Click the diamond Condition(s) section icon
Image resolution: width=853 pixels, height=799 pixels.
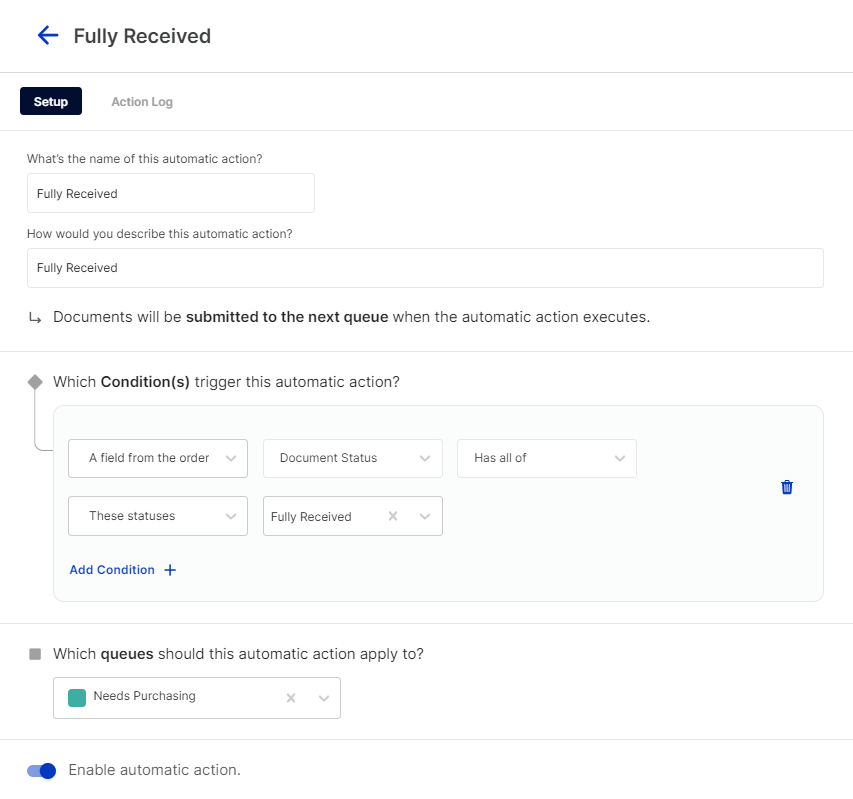[x=35, y=382]
